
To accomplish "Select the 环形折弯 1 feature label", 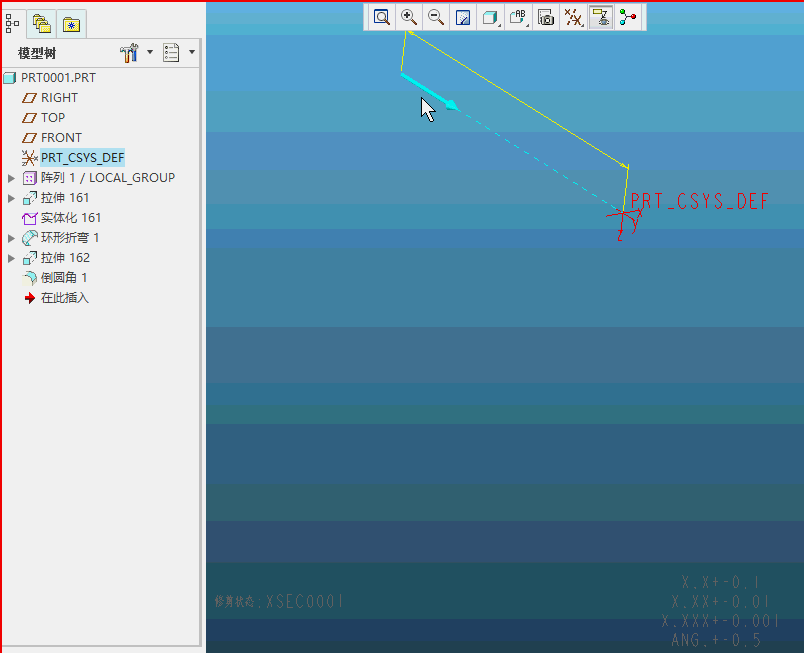I will tap(70, 238).
